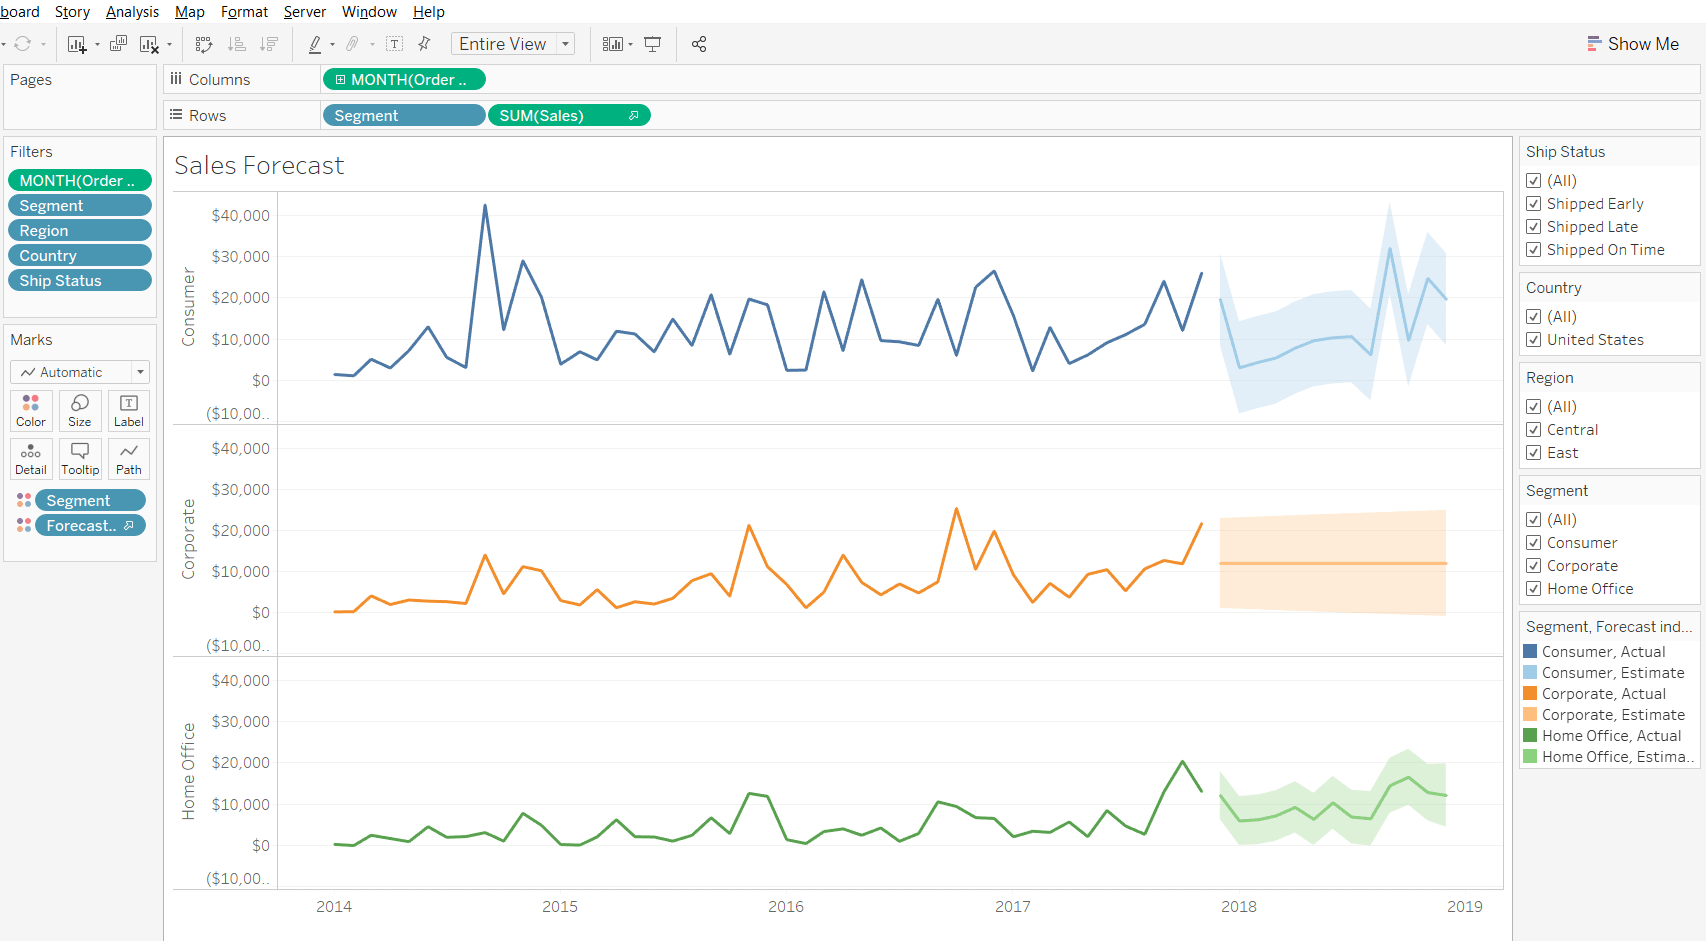Click the Swap Rows and Columns icon
1706x941 pixels.
[x=204, y=44]
